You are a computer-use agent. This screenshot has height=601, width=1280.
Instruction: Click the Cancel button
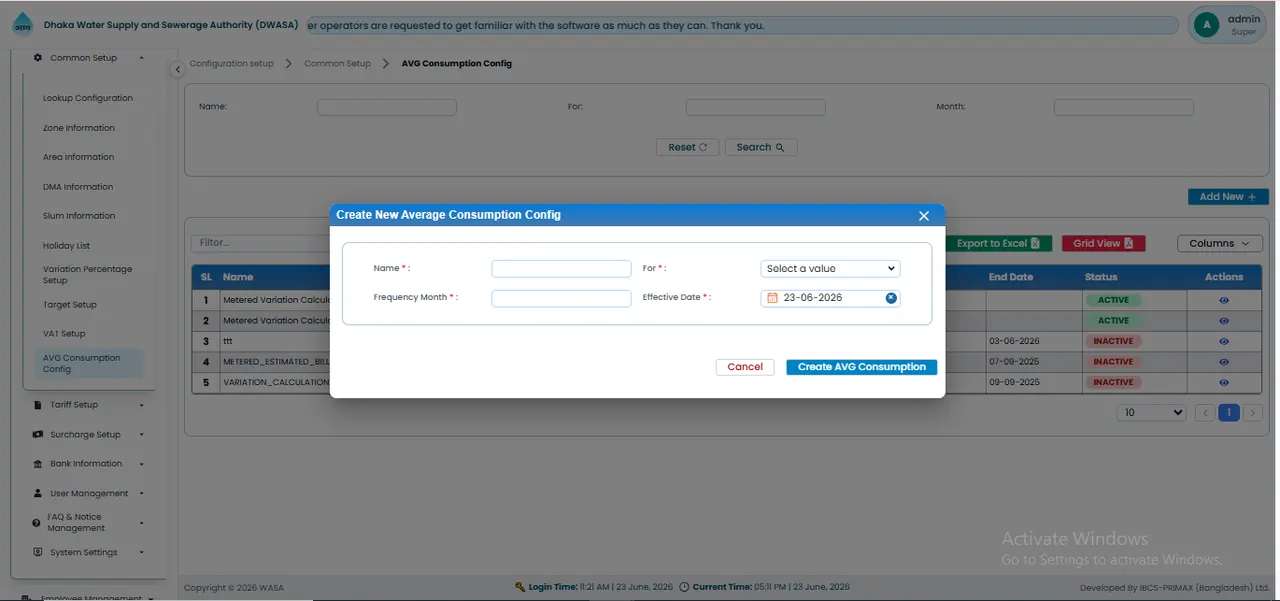pos(745,367)
